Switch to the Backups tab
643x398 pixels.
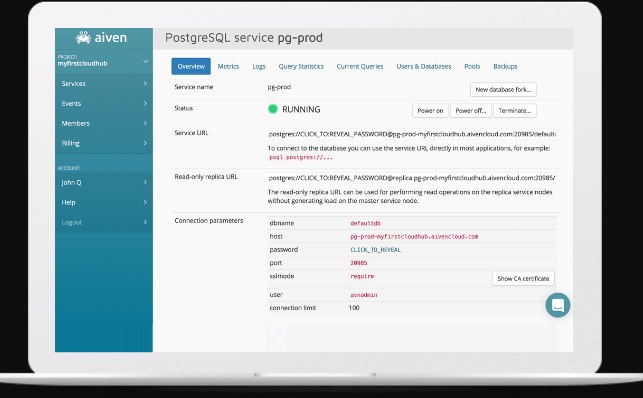[505, 66]
